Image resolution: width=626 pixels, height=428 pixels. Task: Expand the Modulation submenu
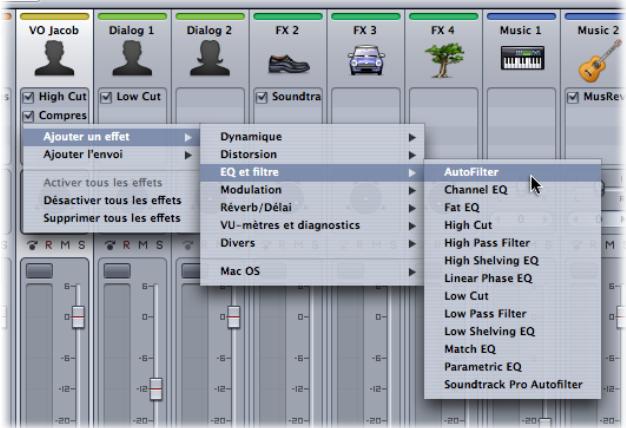pyautogui.click(x=312, y=190)
